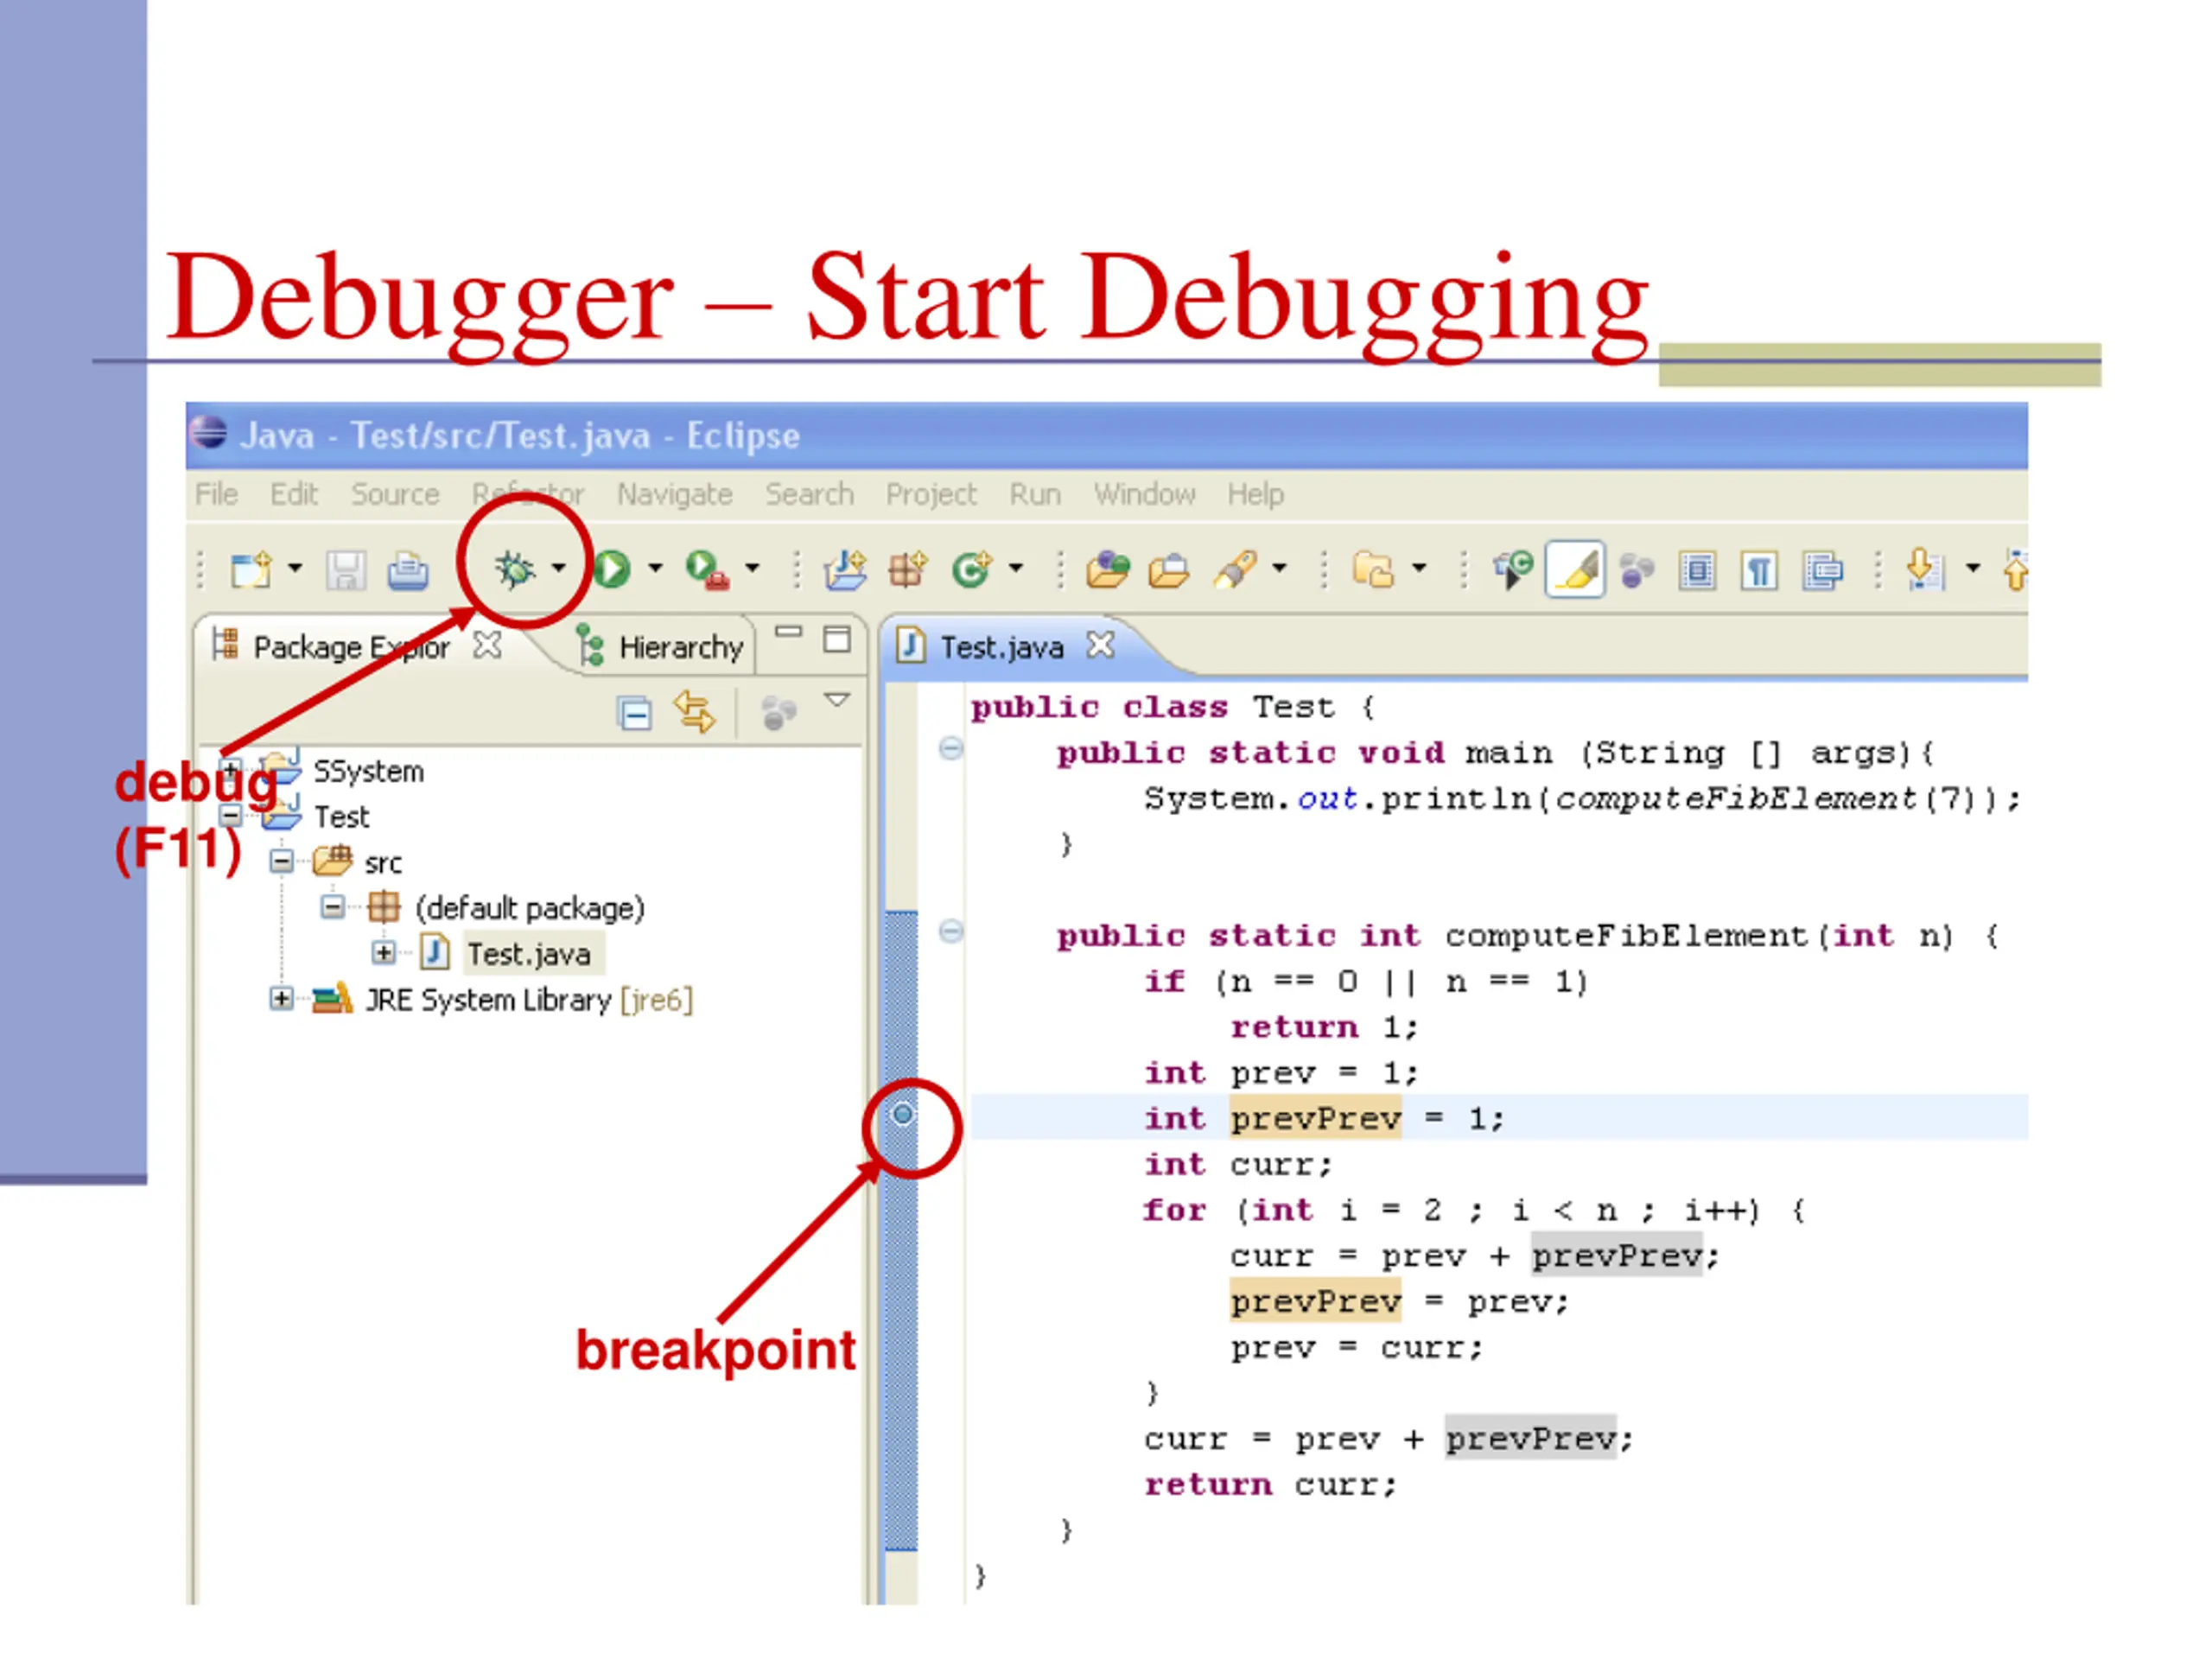Screen dimensions: 2212x1659
Task: Click the New wizard toolbar icon
Action: point(250,570)
